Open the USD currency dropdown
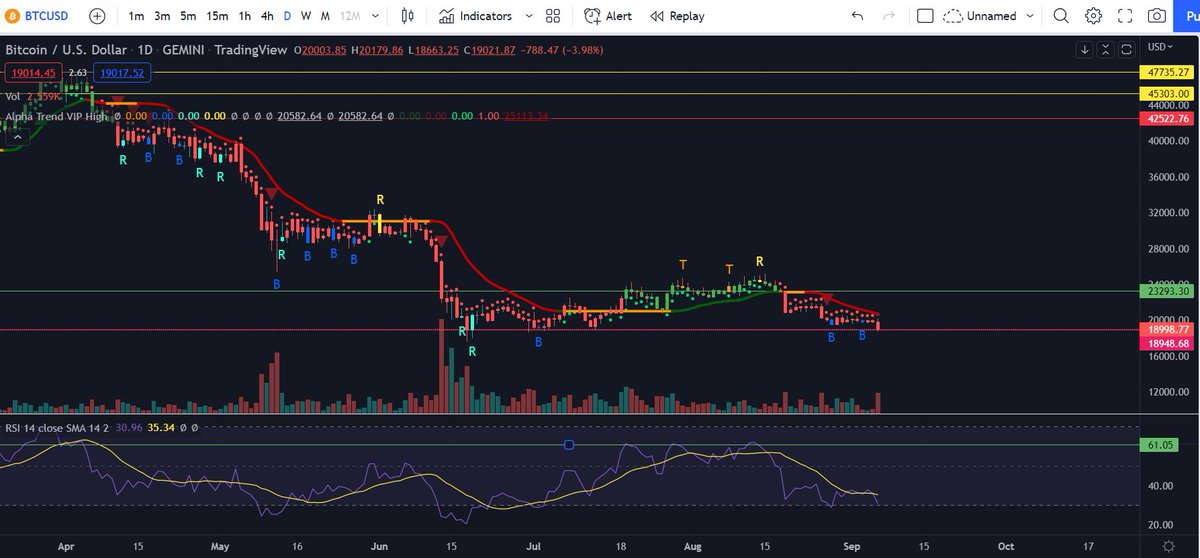This screenshot has width=1200, height=558. pyautogui.click(x=1160, y=47)
